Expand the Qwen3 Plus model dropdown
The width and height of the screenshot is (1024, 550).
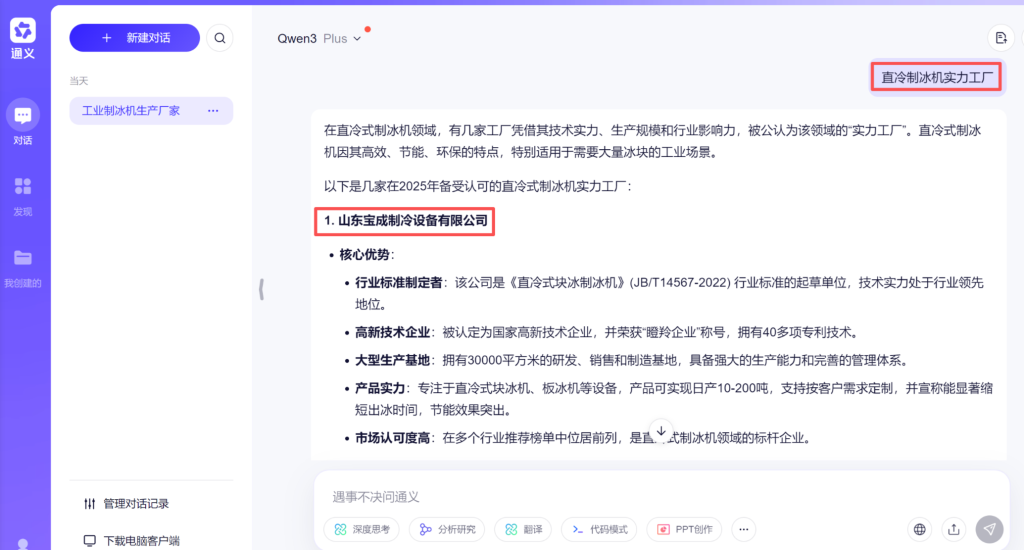click(319, 38)
